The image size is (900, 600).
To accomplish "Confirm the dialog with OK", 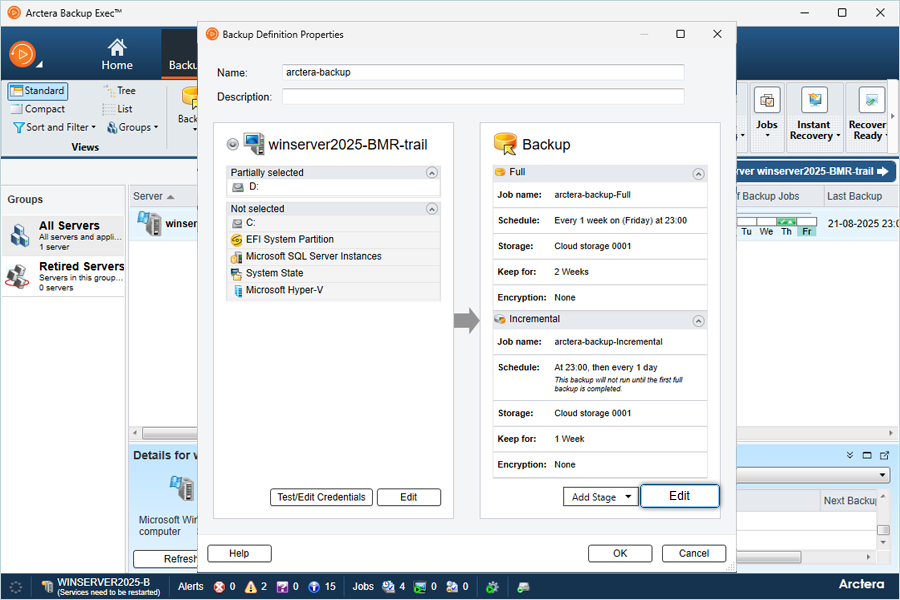I will click(620, 553).
